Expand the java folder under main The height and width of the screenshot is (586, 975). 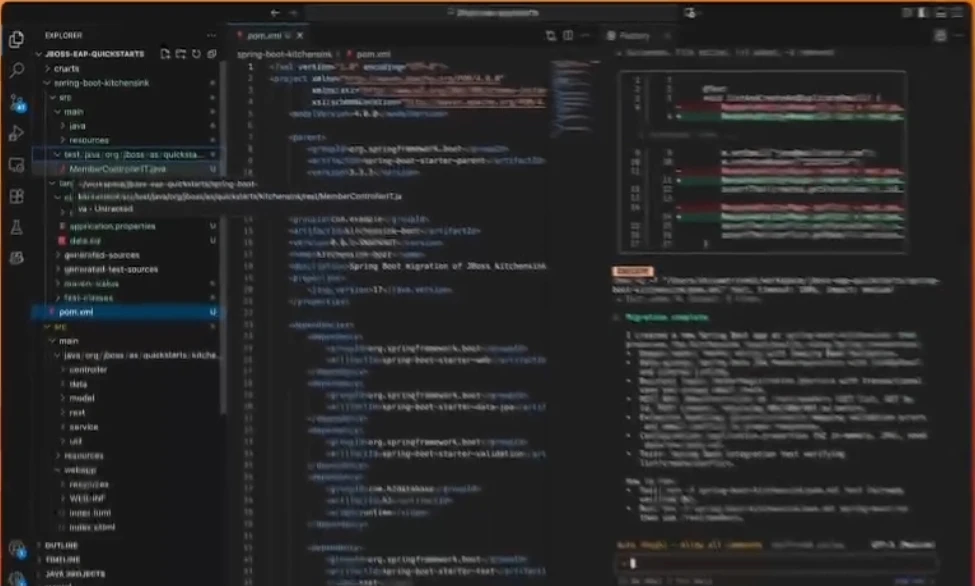click(x=77, y=126)
